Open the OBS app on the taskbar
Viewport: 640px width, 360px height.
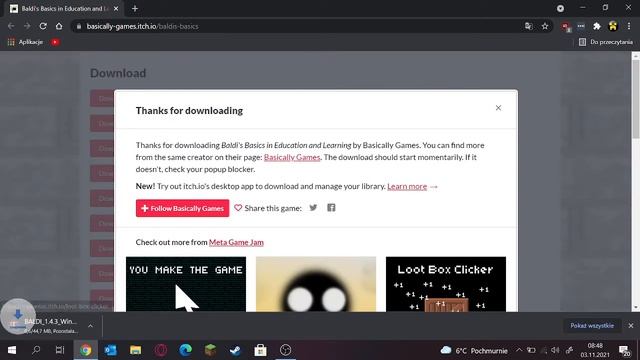click(x=286, y=350)
